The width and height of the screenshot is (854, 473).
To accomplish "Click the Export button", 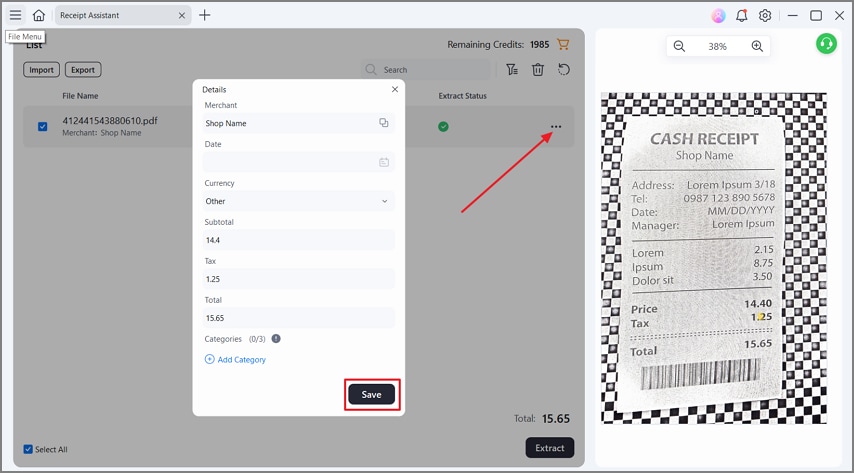I will 83,70.
